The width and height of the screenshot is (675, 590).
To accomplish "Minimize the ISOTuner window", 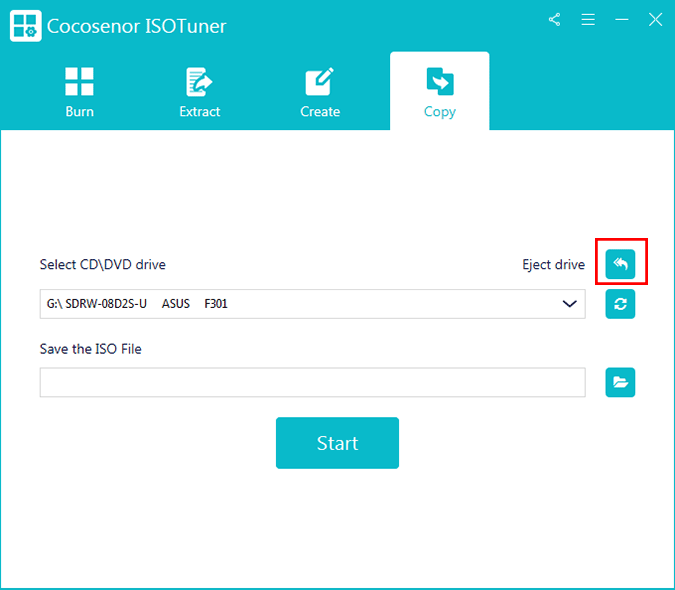I will tap(622, 19).
